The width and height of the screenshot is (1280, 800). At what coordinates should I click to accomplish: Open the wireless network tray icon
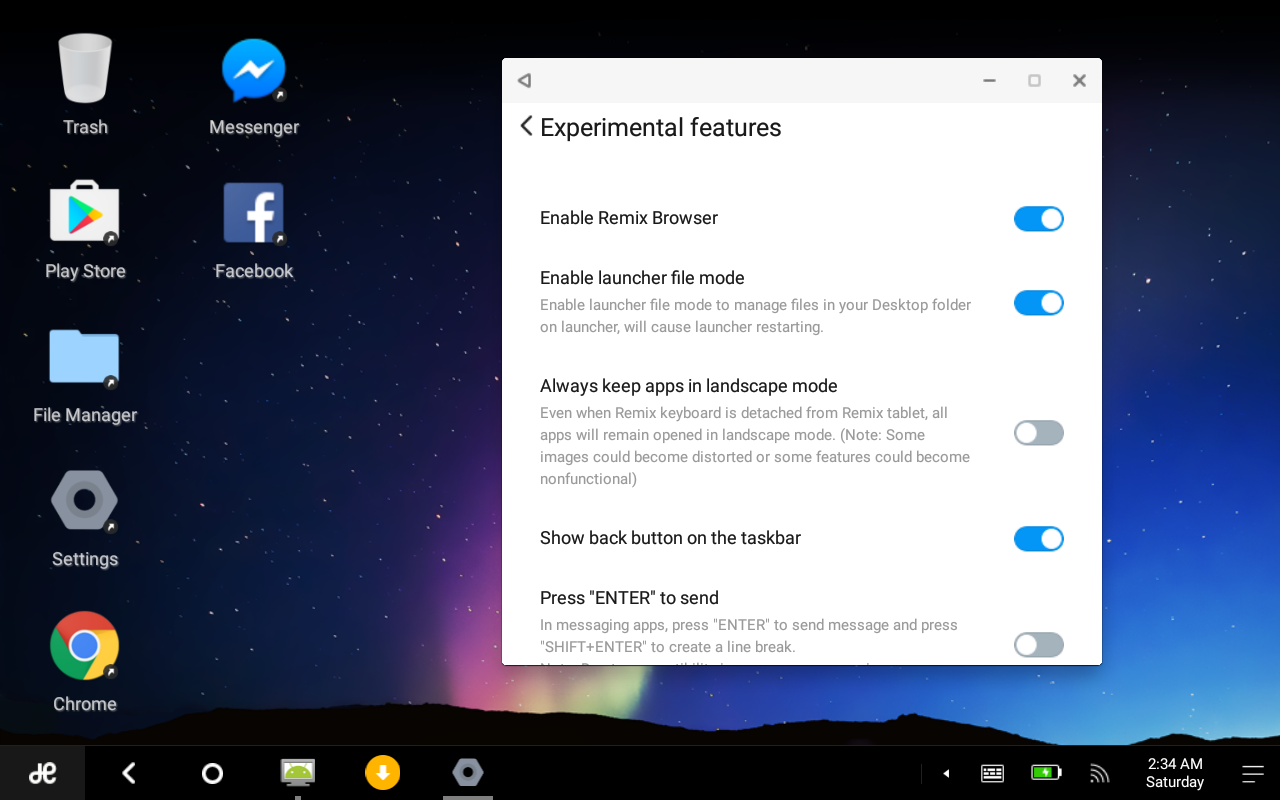pyautogui.click(x=1100, y=773)
